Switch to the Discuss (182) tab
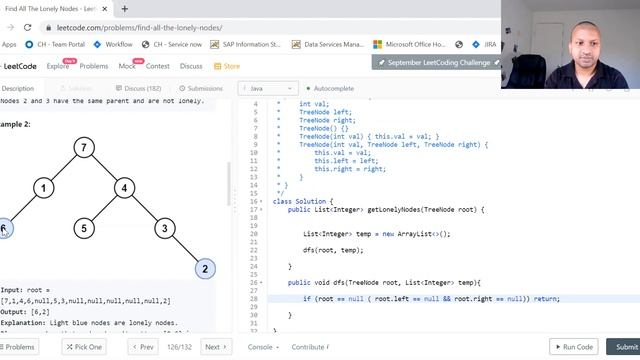 pos(138,89)
